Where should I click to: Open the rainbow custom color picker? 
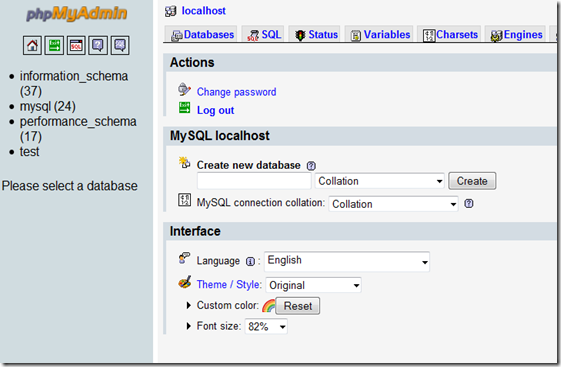click(x=269, y=306)
